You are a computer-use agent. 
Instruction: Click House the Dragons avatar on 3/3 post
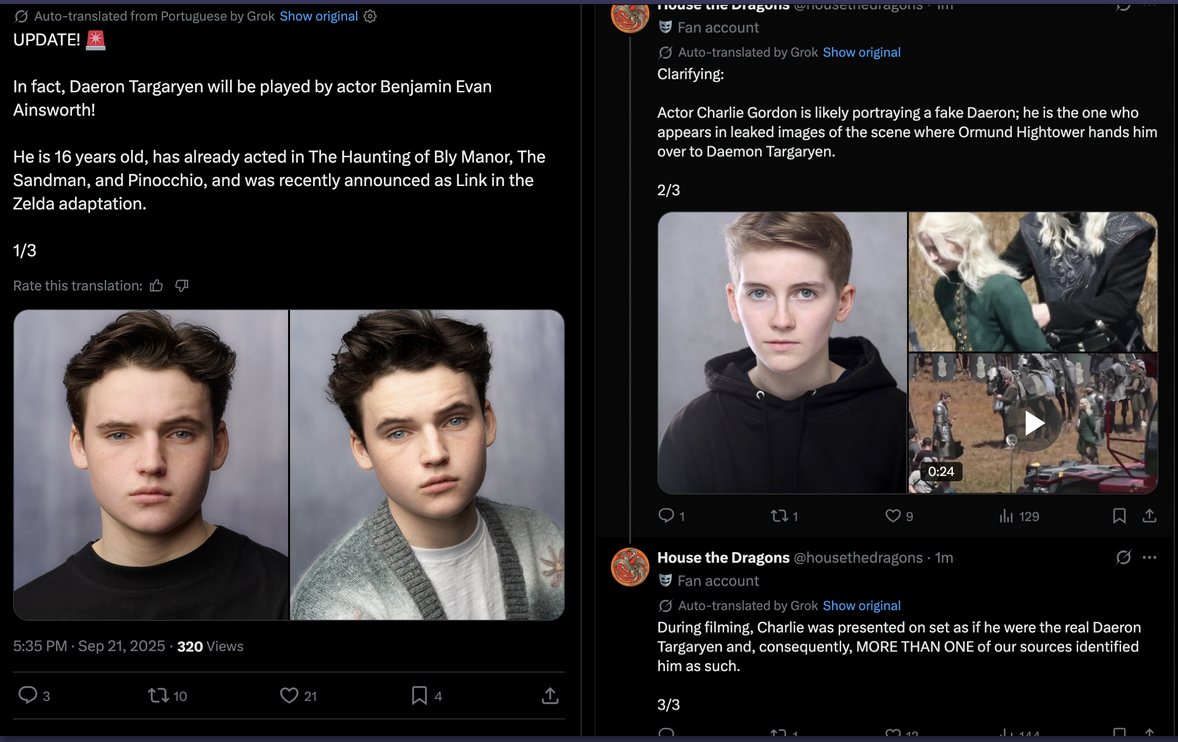point(630,567)
